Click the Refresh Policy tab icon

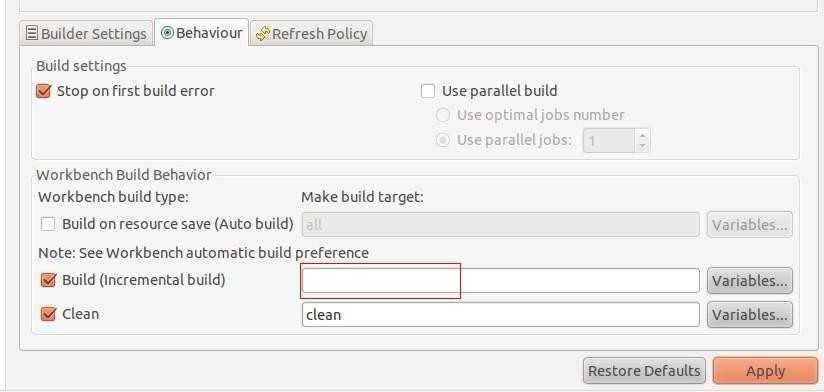262,34
